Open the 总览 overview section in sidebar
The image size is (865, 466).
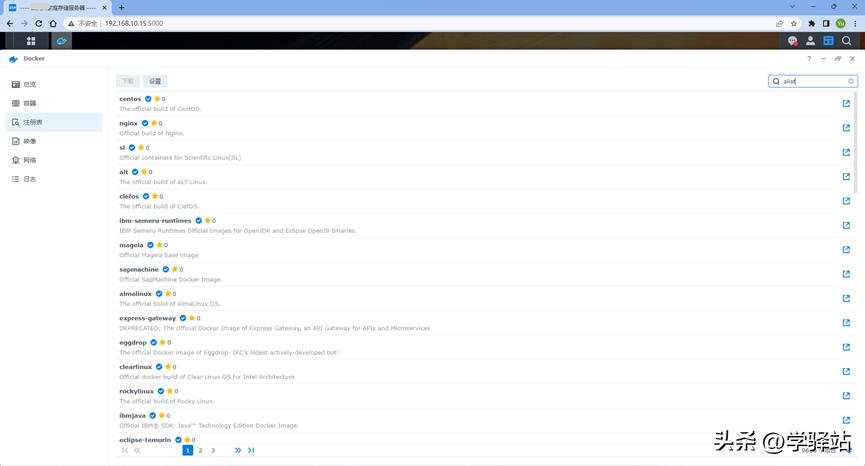pos(30,85)
